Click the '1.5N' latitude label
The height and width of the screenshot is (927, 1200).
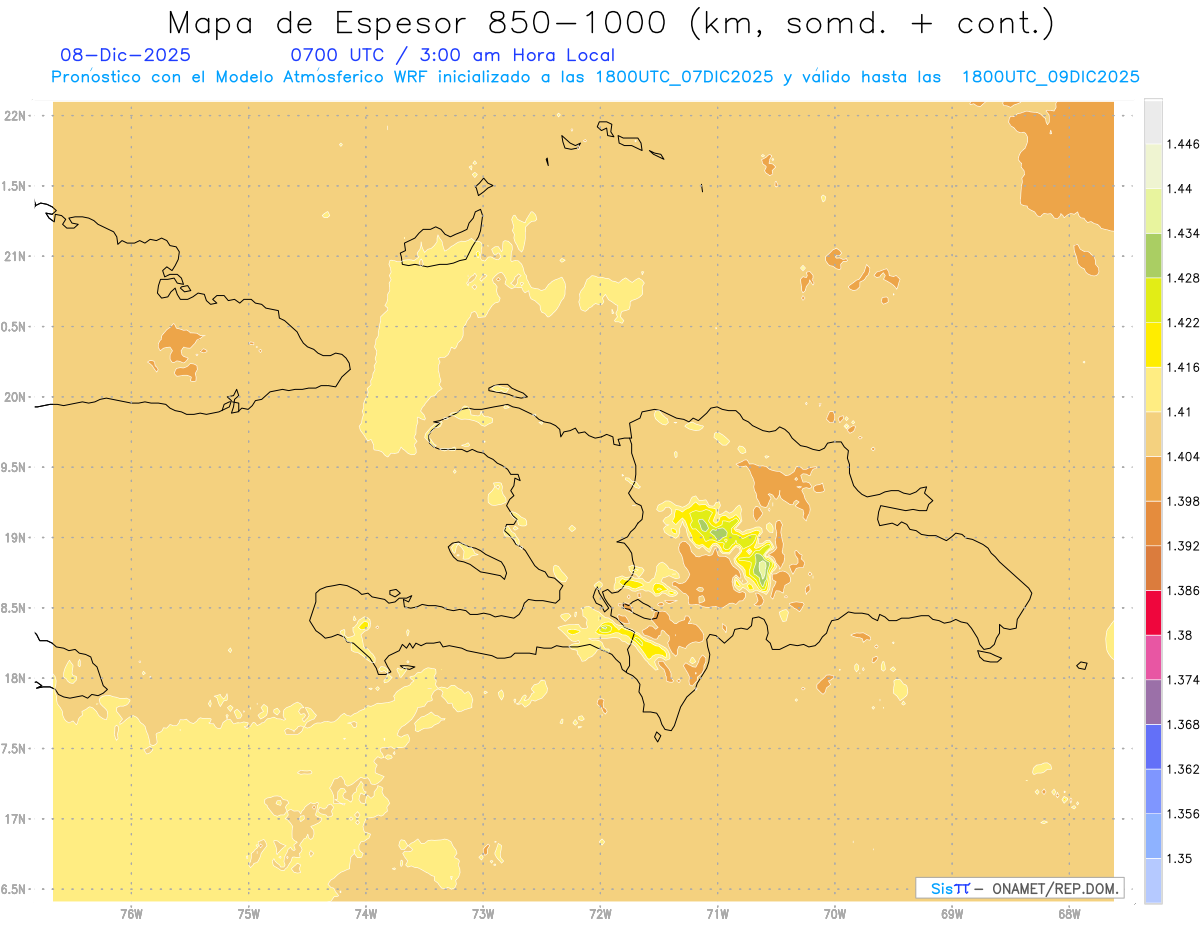point(15,186)
